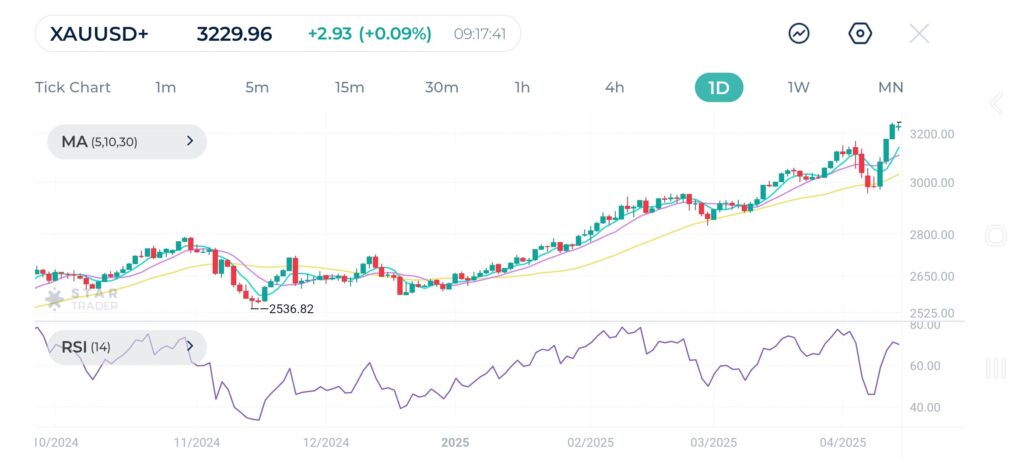
Task: Tap the three-bar recents icon on right edge
Action: [995, 369]
